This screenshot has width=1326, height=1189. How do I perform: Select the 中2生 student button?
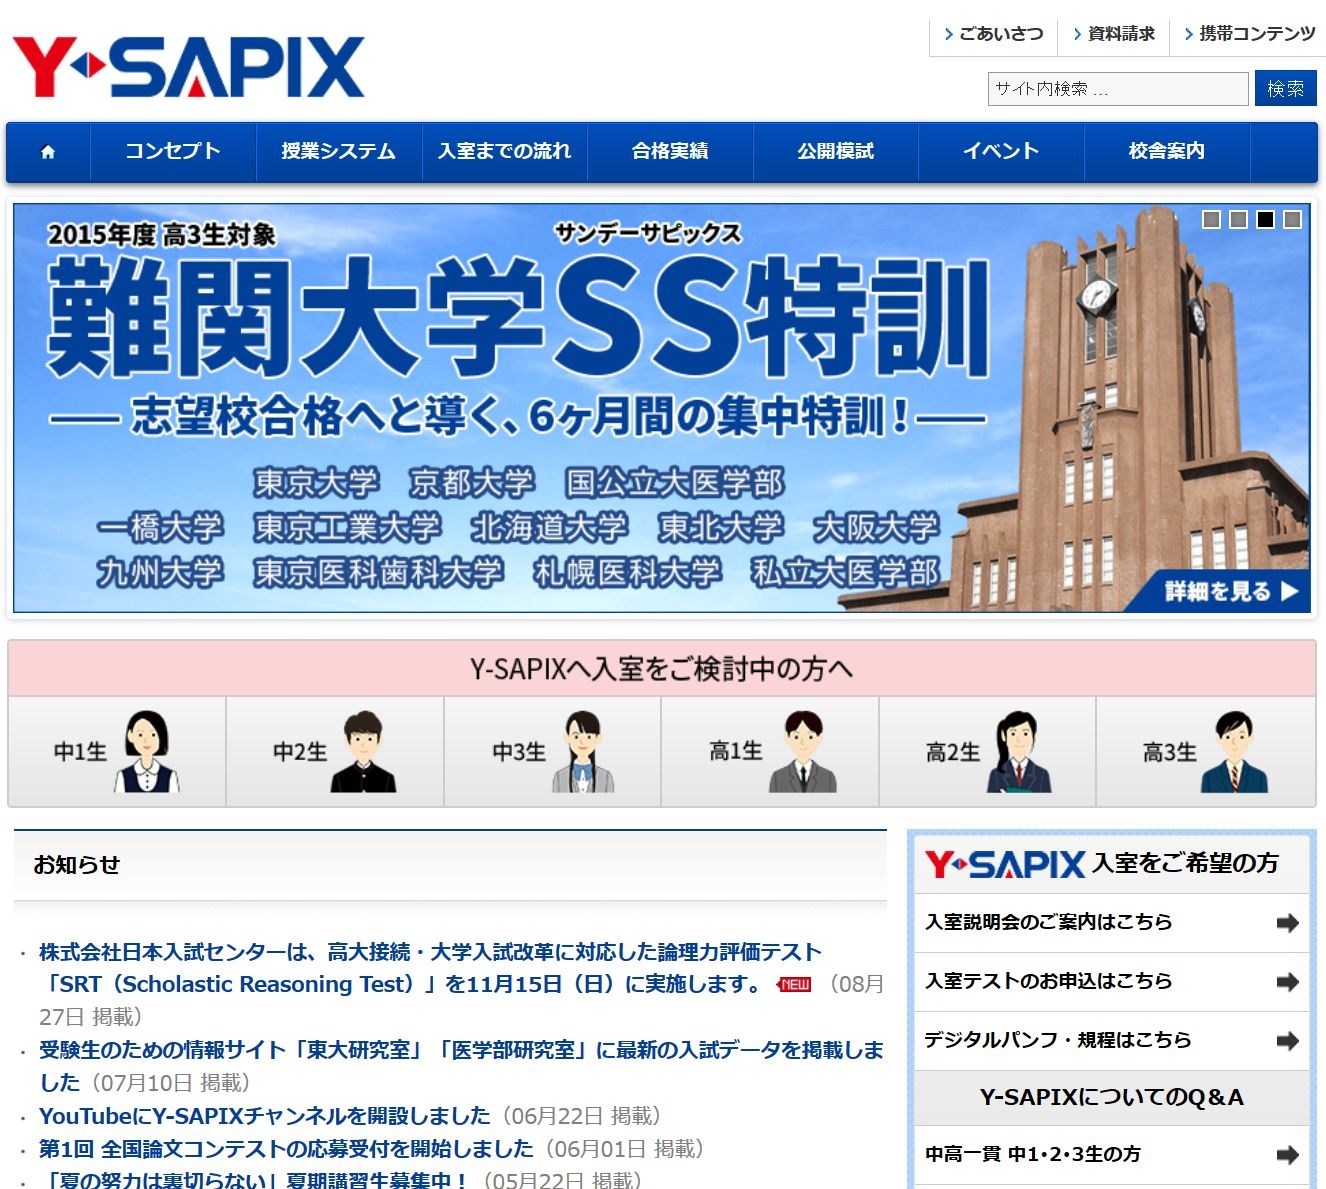335,752
